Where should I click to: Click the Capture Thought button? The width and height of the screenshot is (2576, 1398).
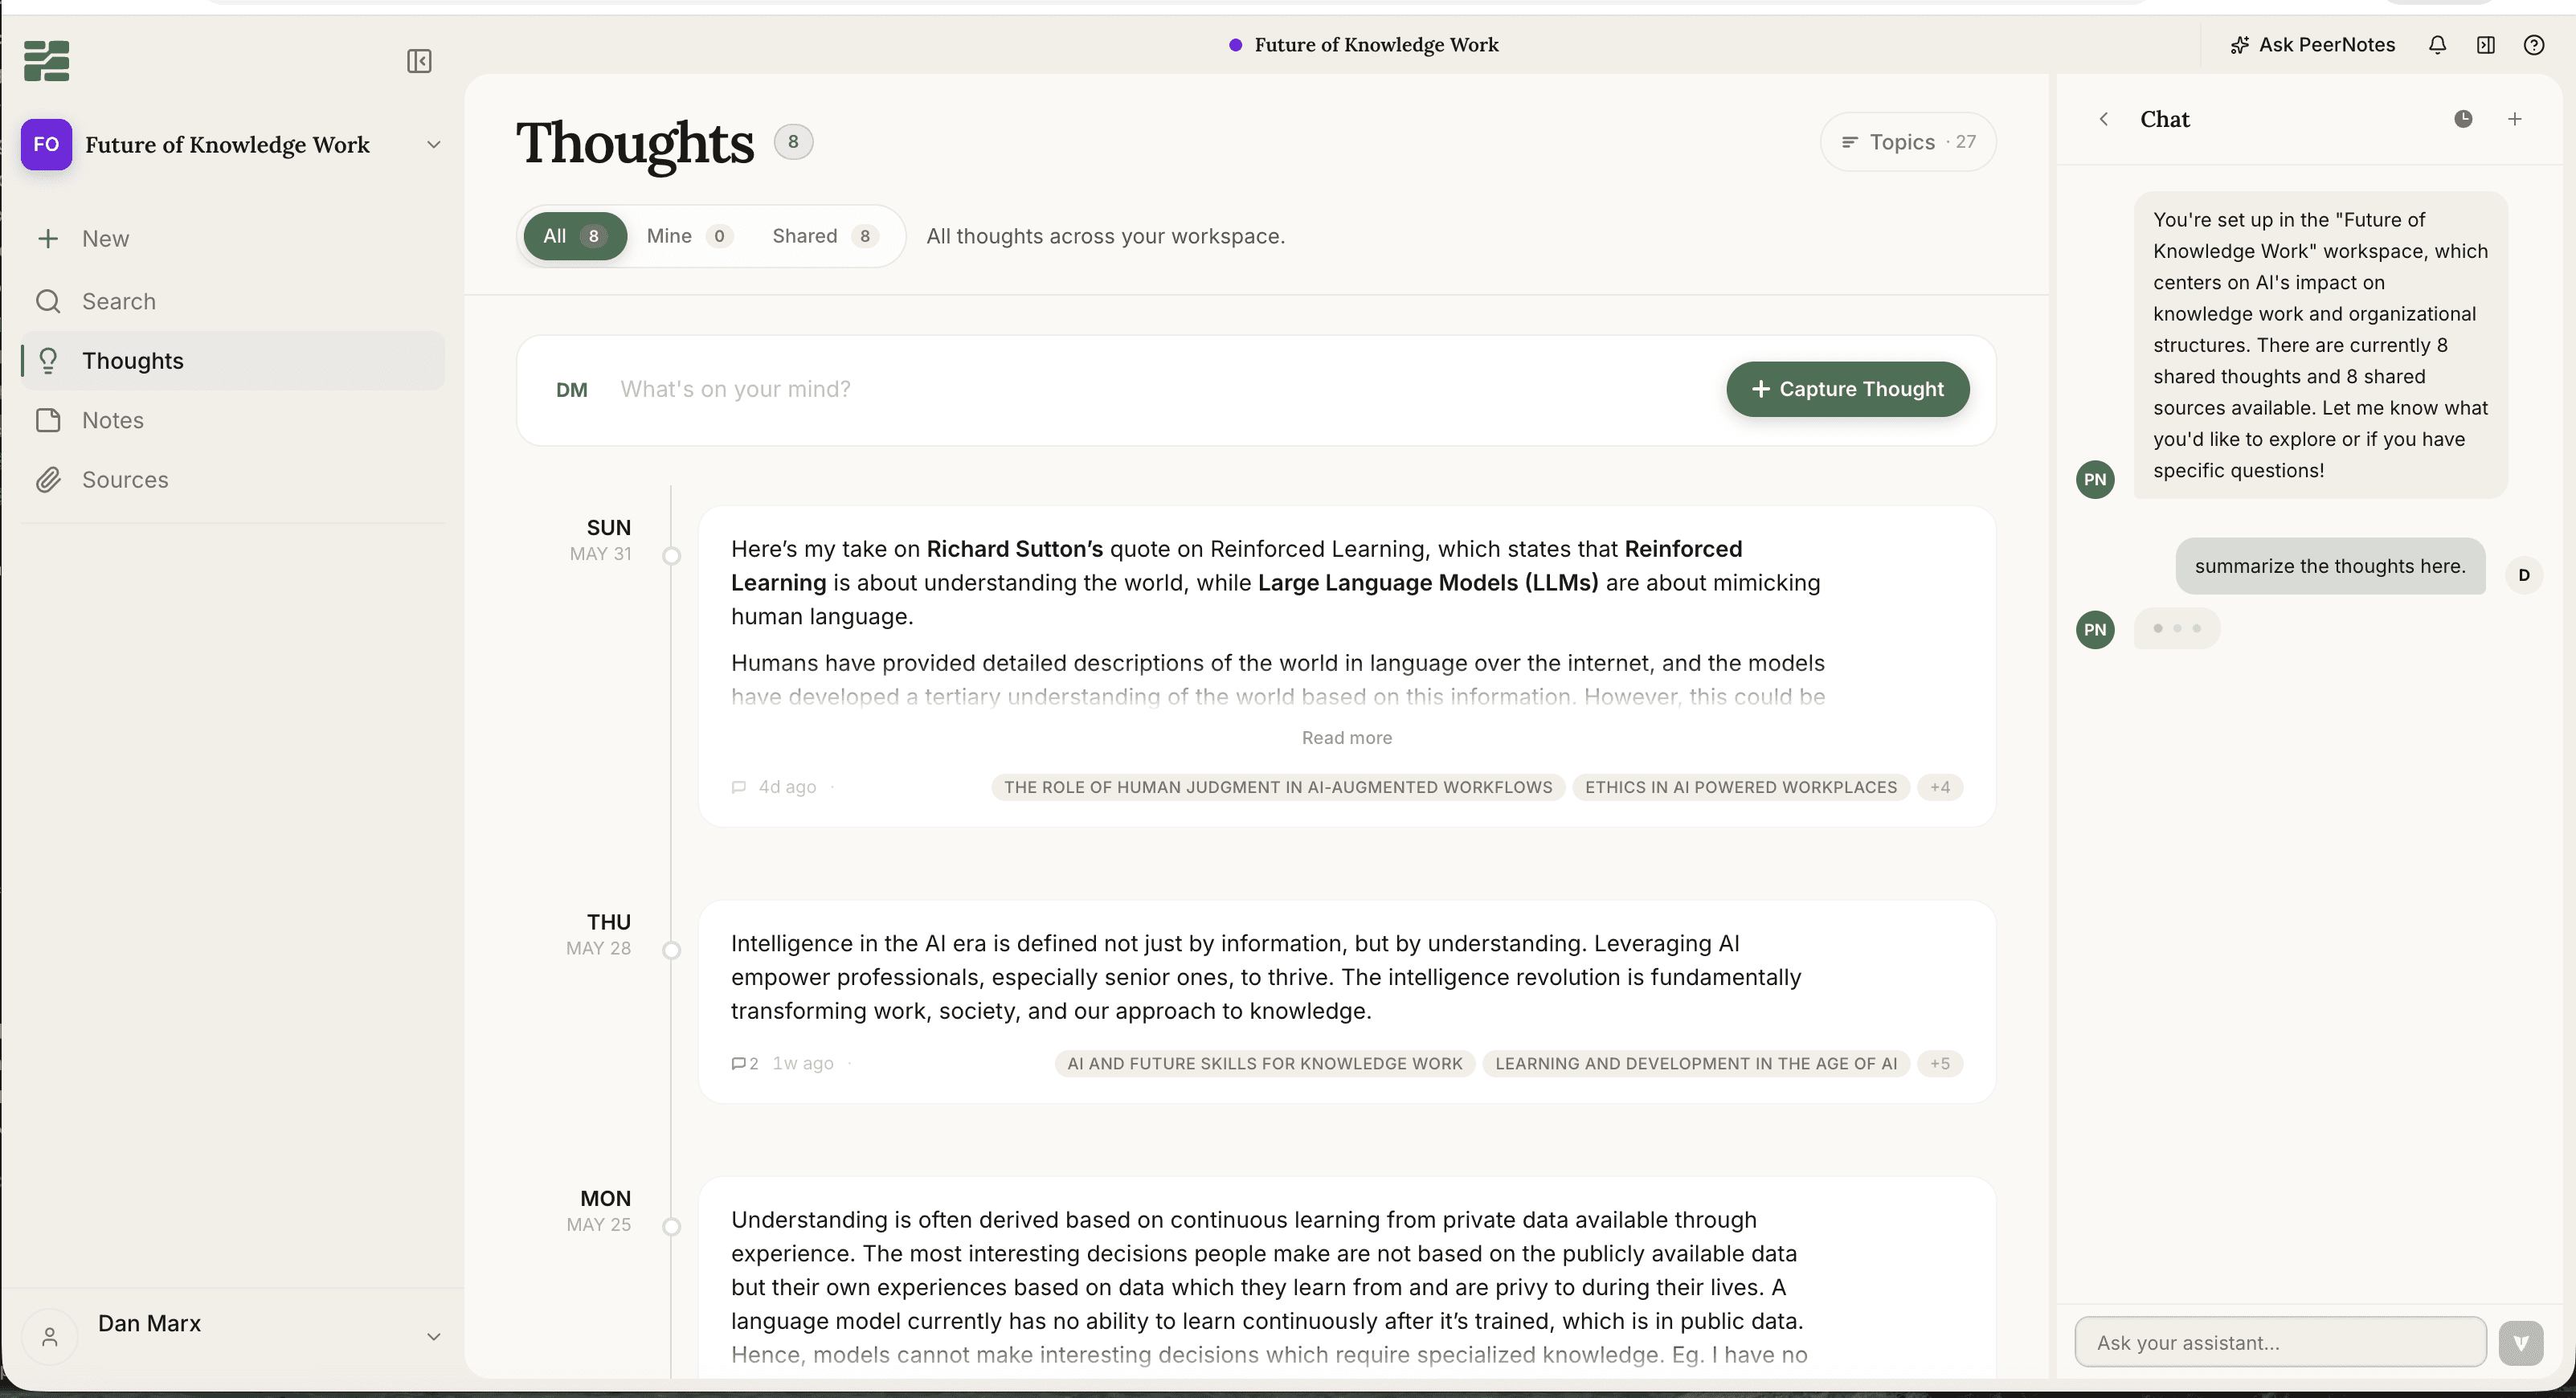[x=1847, y=389]
